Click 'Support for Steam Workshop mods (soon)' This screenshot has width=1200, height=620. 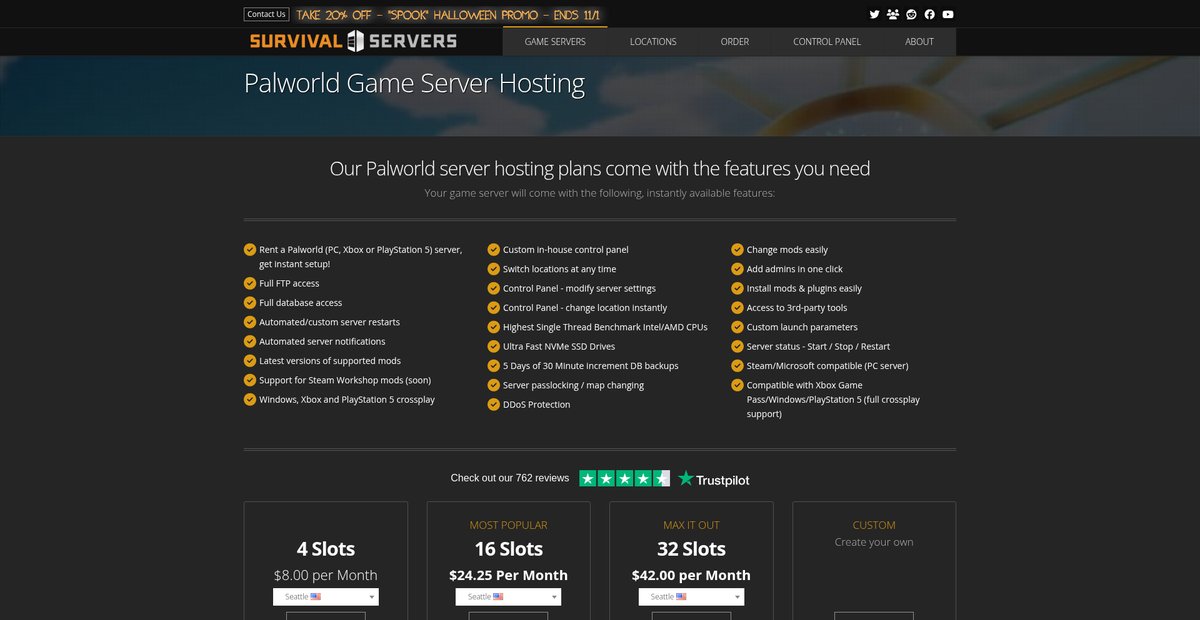345,380
